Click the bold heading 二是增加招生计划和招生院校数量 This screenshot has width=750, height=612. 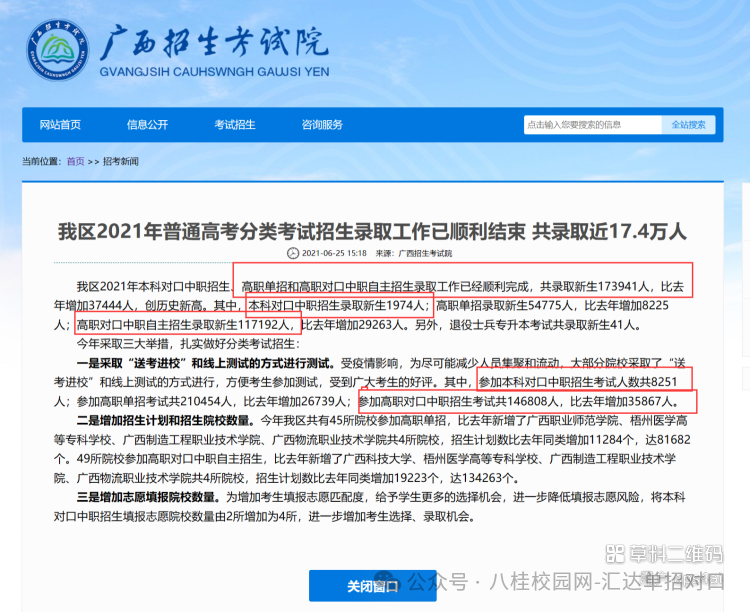[166, 421]
